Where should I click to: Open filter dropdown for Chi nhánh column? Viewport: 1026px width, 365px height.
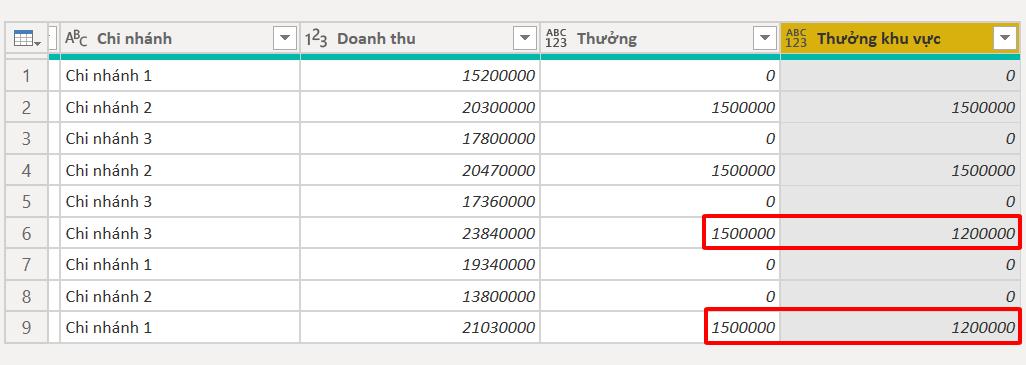coord(285,39)
